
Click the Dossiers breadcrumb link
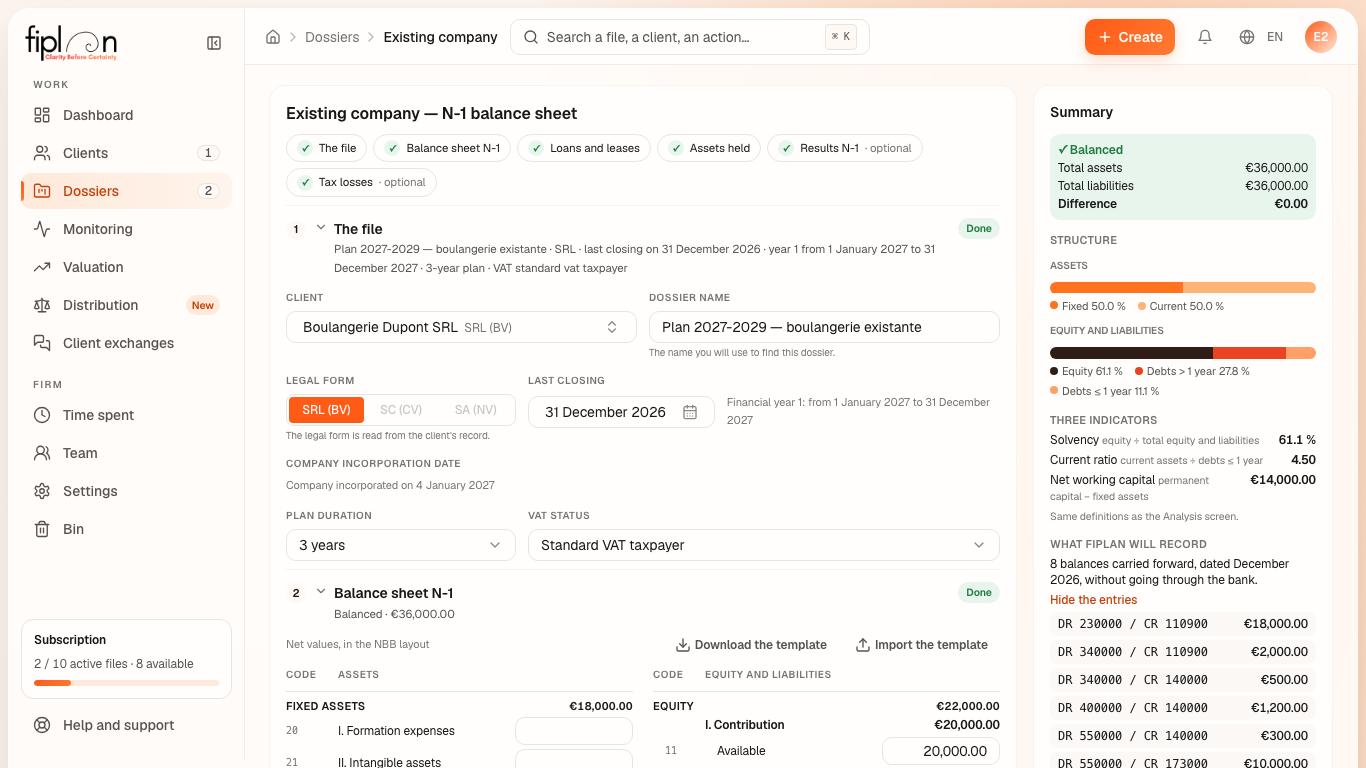[332, 37]
